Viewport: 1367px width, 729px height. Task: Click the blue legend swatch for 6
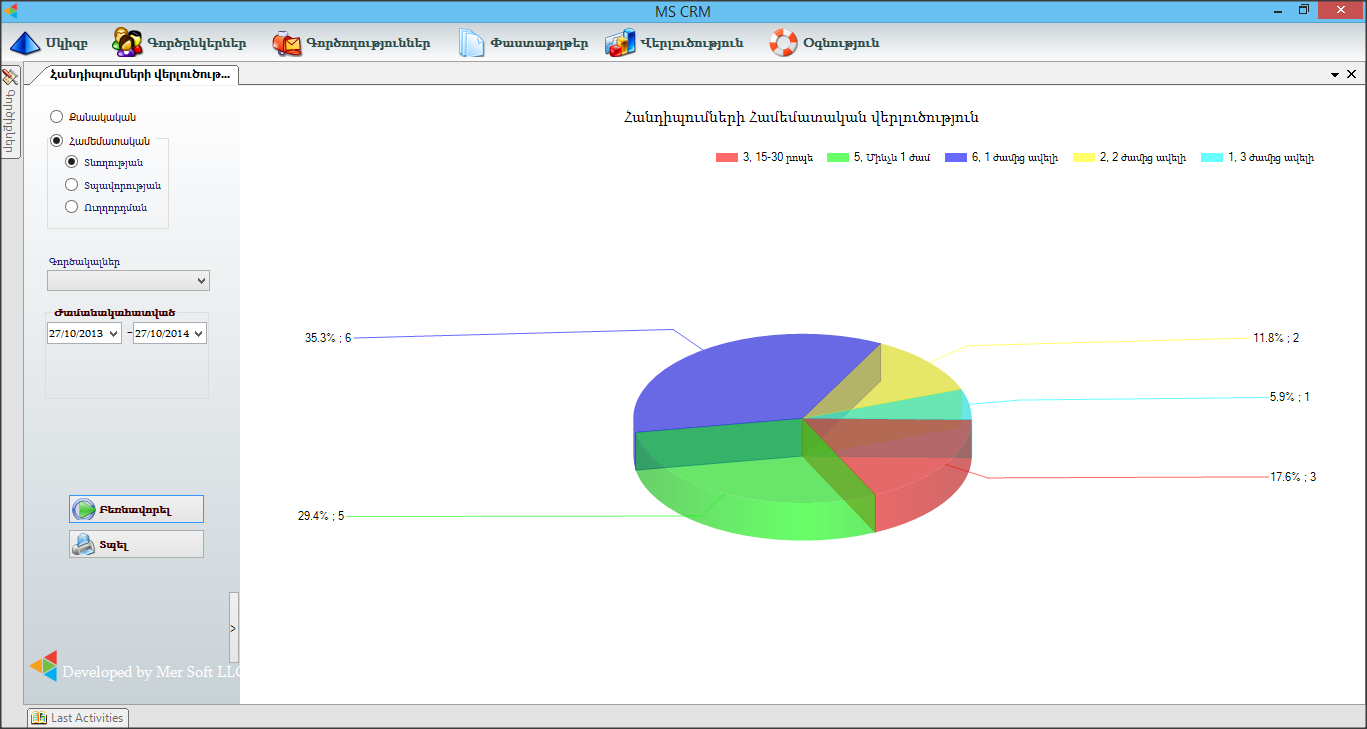[955, 158]
